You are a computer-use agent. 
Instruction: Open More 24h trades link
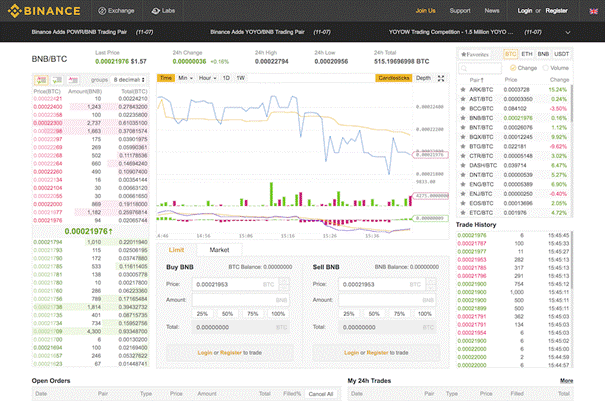[566, 381]
